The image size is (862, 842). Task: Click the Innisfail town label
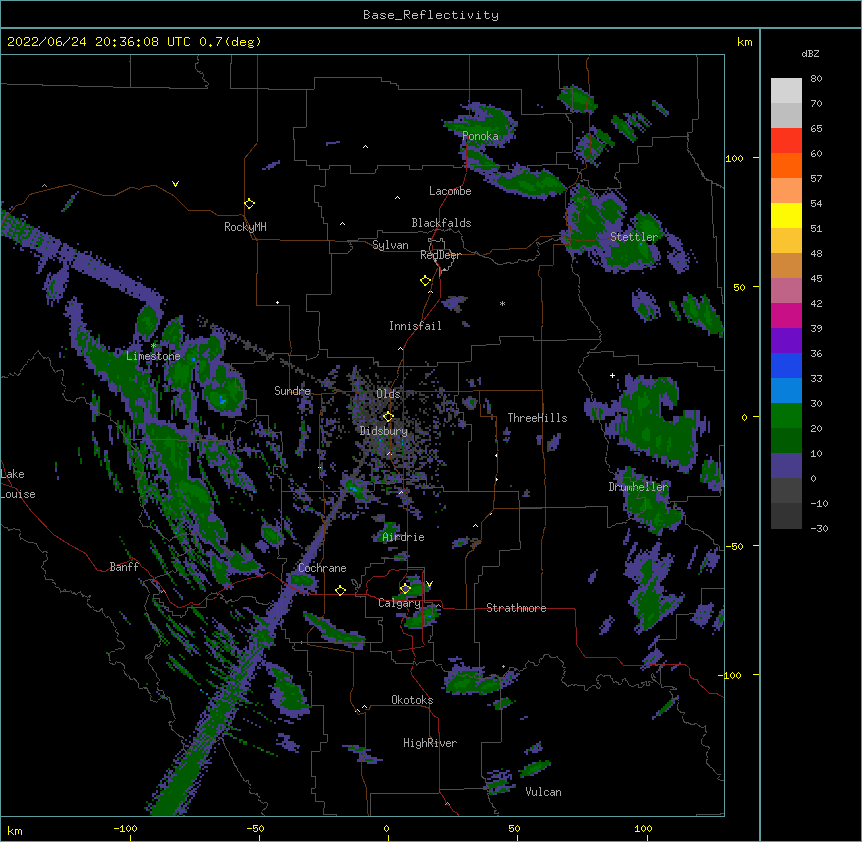(415, 326)
